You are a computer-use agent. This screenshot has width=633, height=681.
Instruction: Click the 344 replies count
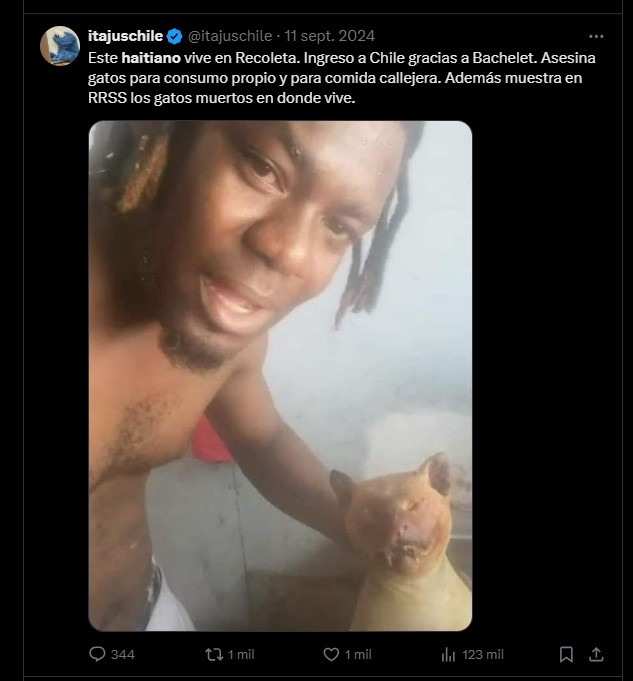click(x=123, y=655)
